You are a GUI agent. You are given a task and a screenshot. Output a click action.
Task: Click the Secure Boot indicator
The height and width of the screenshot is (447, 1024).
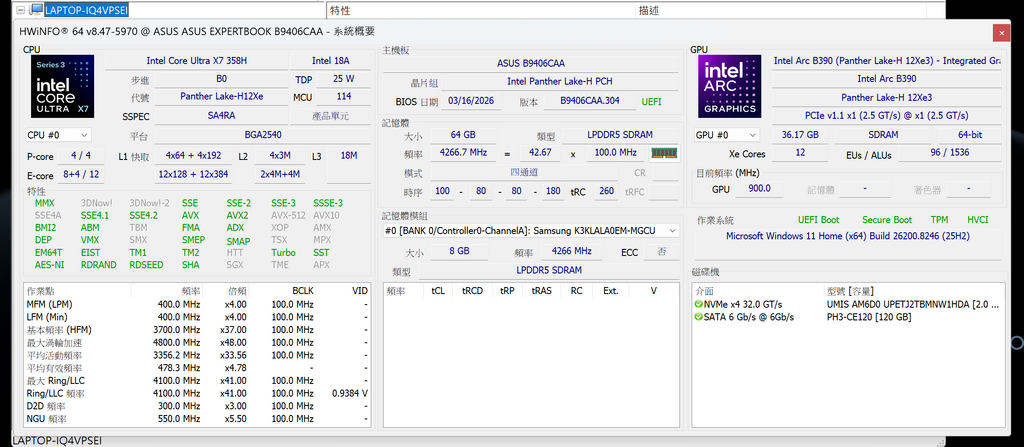[887, 220]
